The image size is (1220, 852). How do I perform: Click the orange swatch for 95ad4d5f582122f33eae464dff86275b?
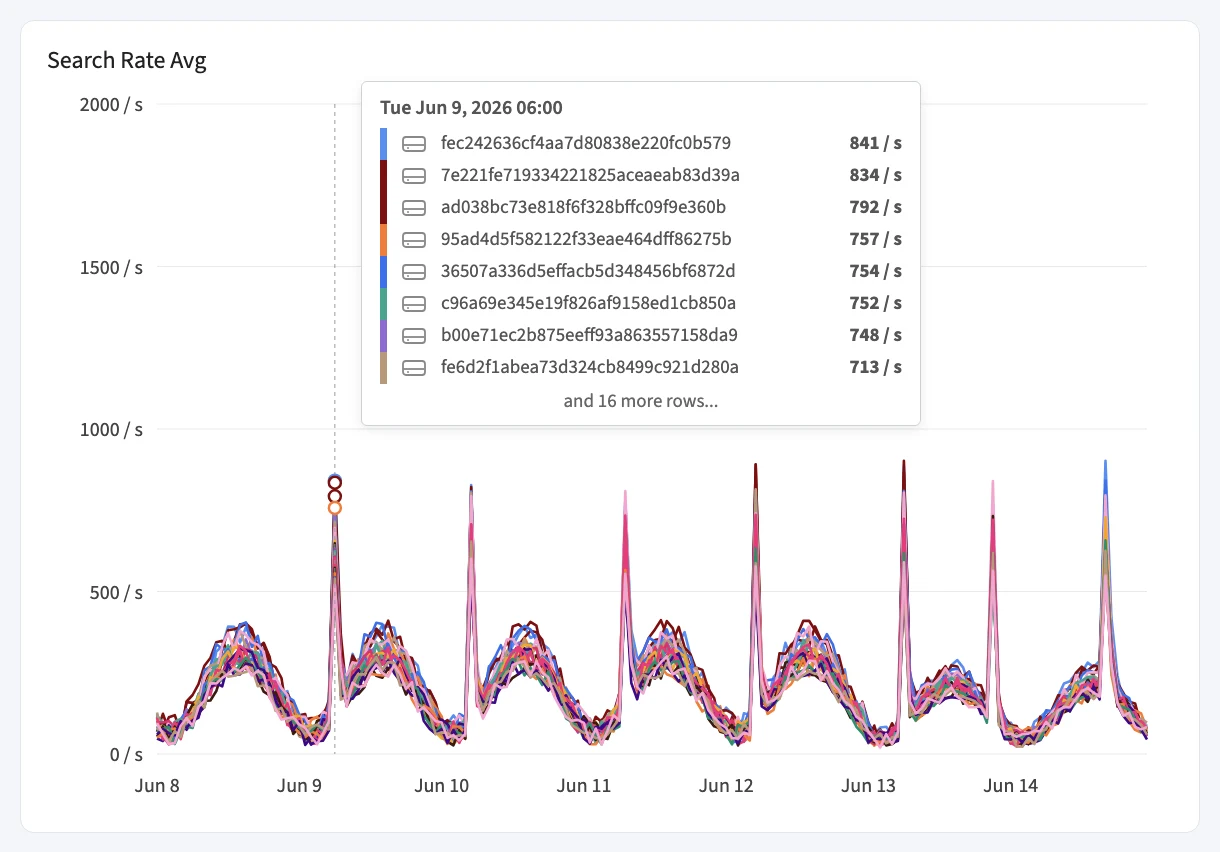coord(383,239)
